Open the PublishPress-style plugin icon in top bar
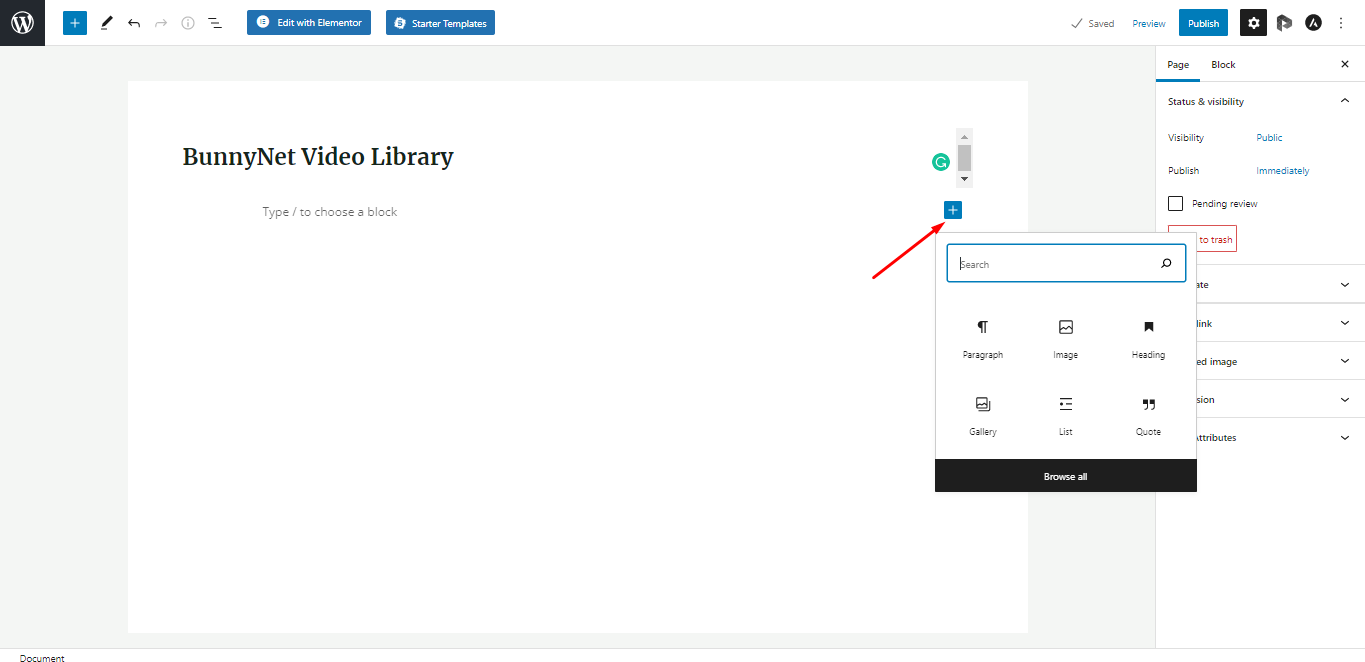The width and height of the screenshot is (1365, 662). coord(1284,23)
